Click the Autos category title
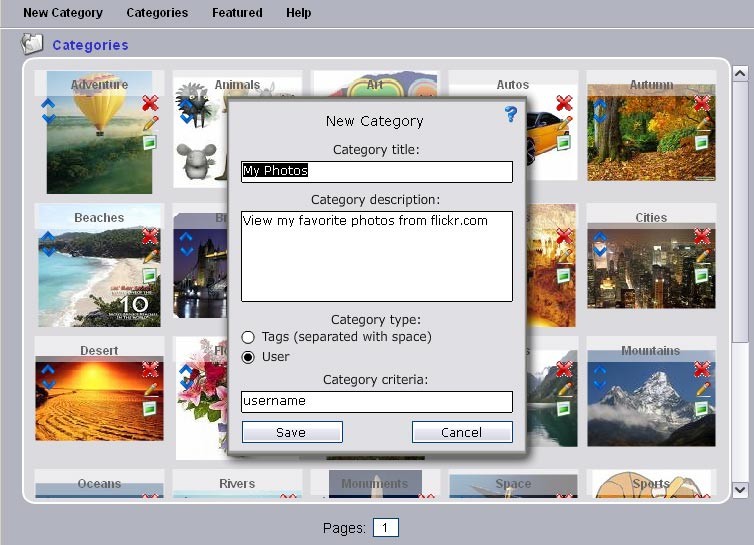 [513, 85]
